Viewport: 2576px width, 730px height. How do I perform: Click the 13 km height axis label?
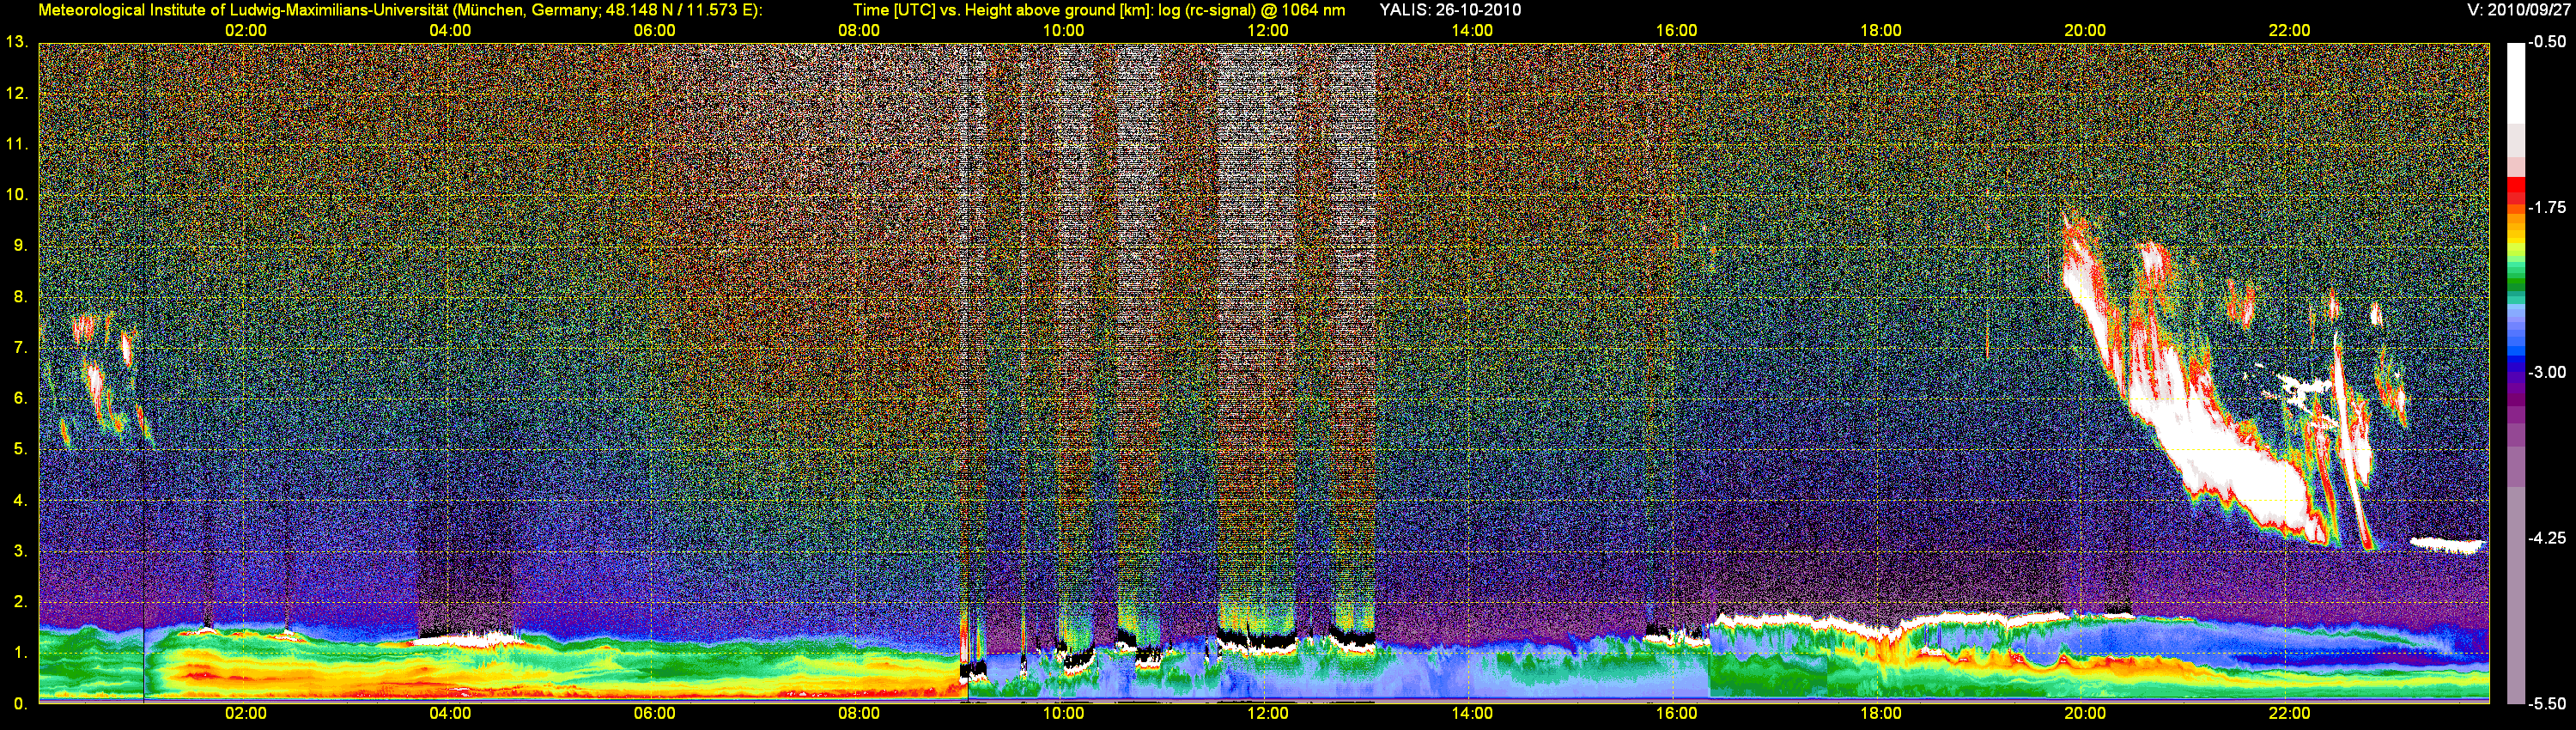(x=16, y=42)
